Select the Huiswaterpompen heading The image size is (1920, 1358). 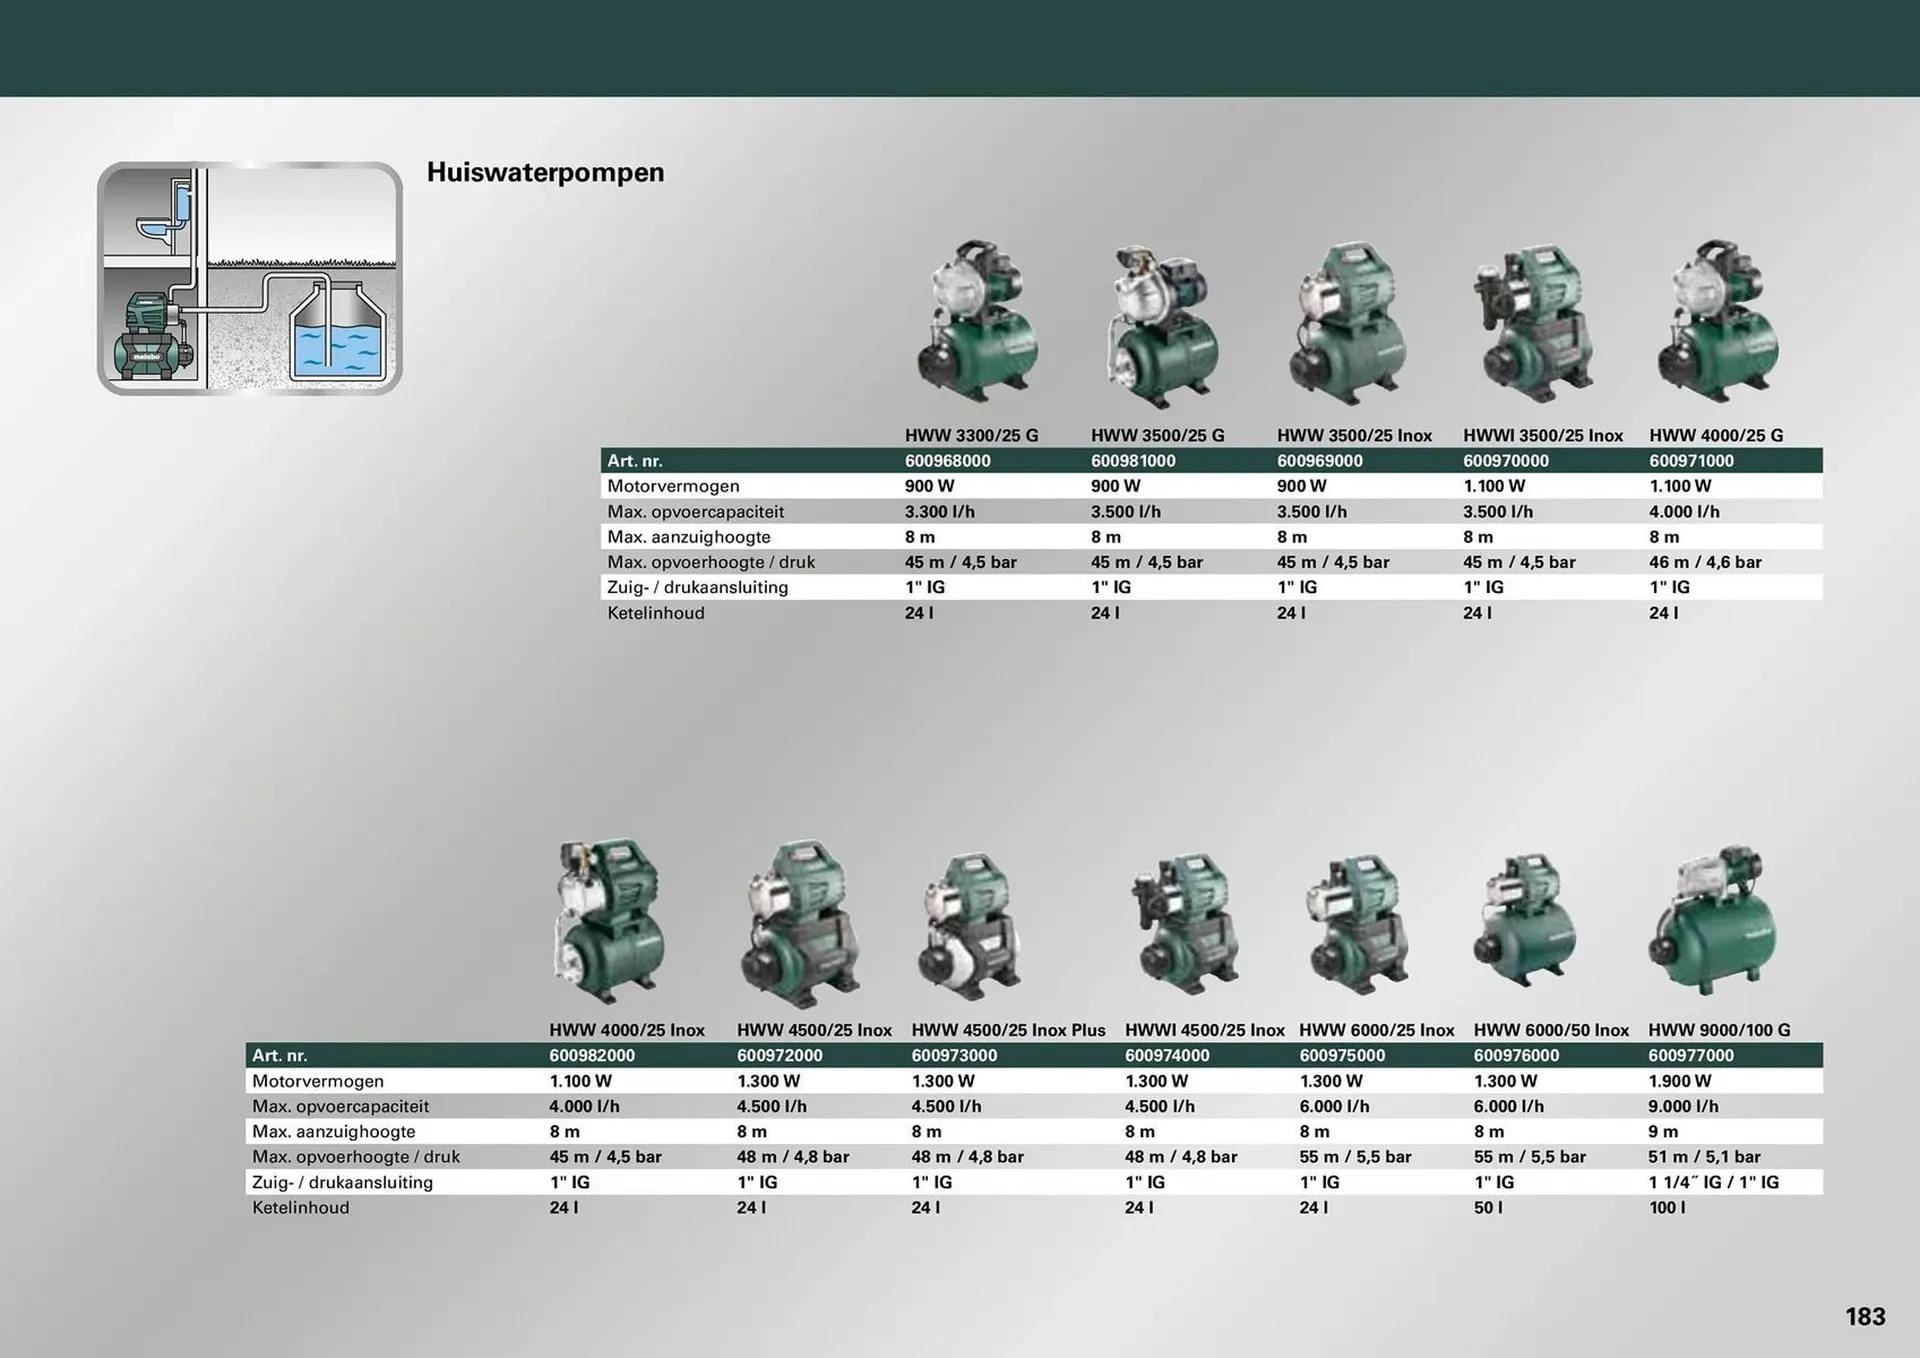click(x=545, y=172)
